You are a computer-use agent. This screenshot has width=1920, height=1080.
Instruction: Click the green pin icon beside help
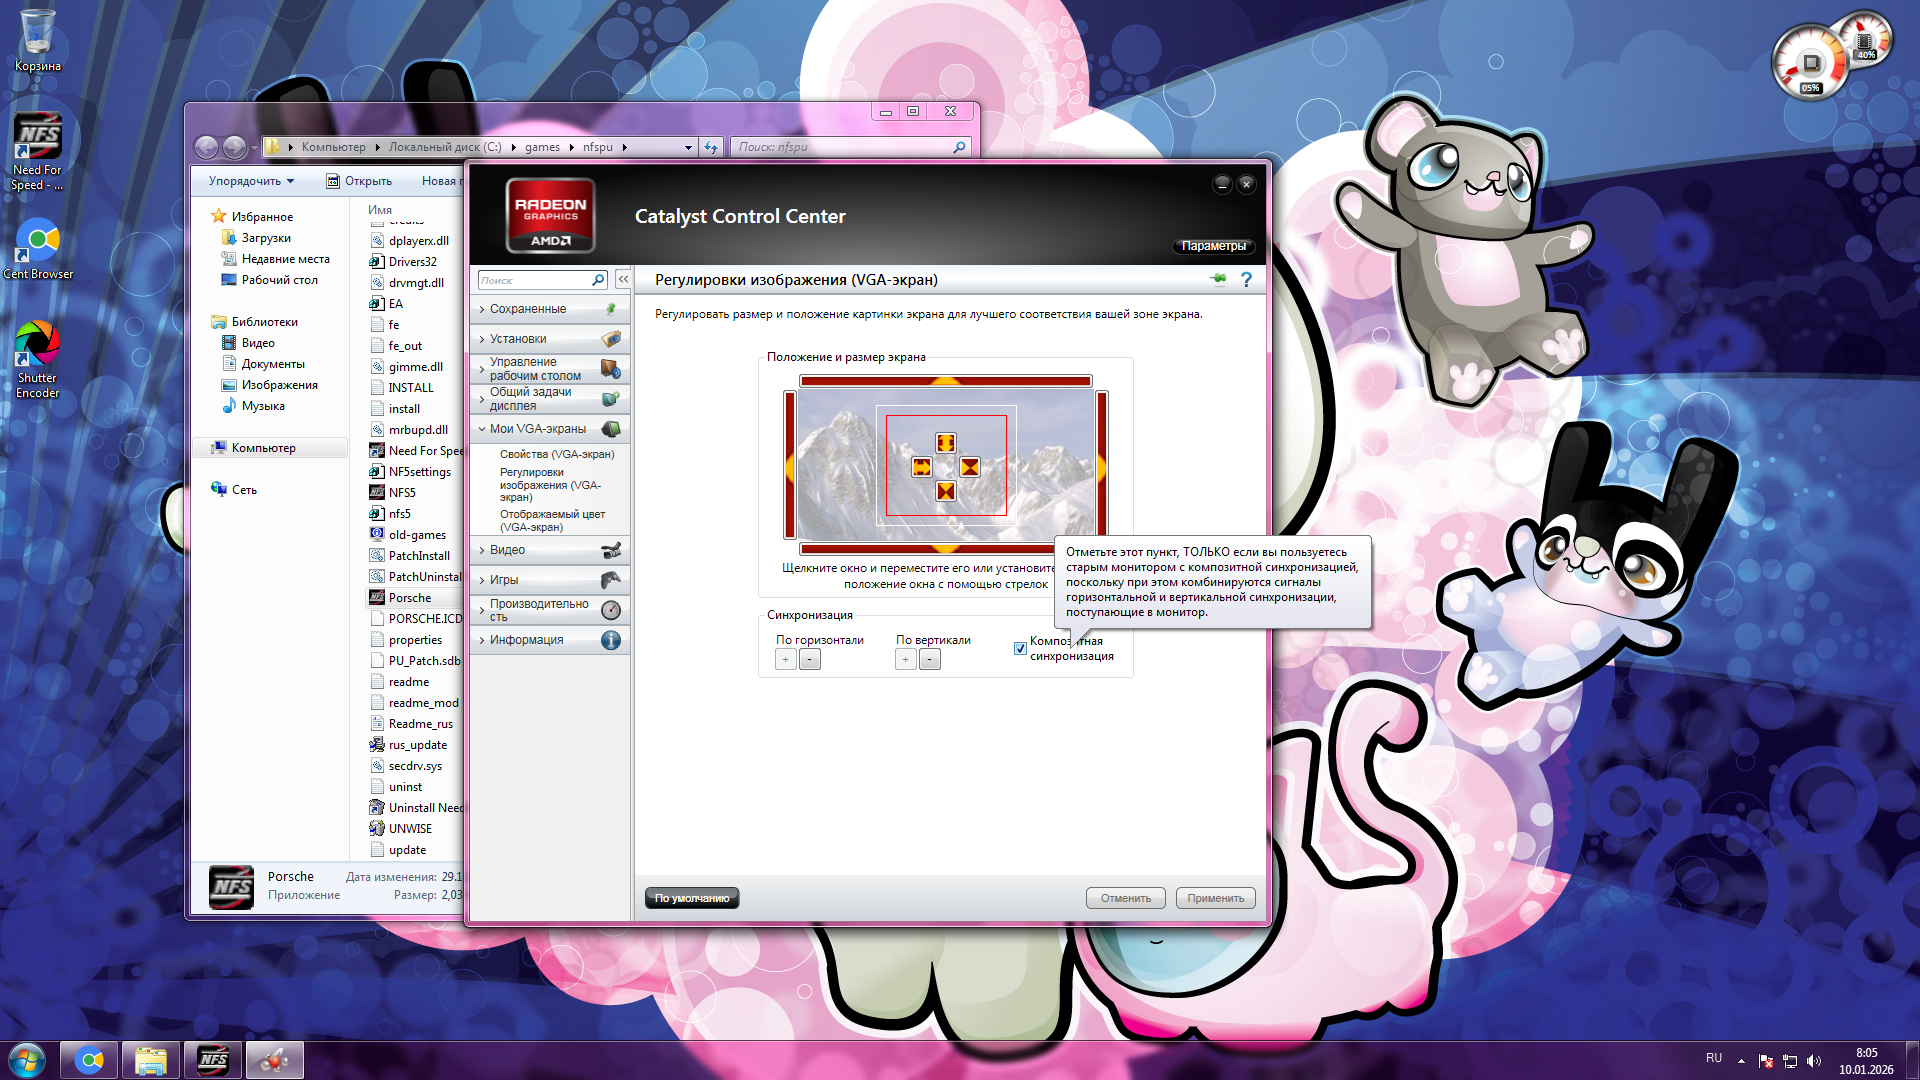[x=1218, y=280]
